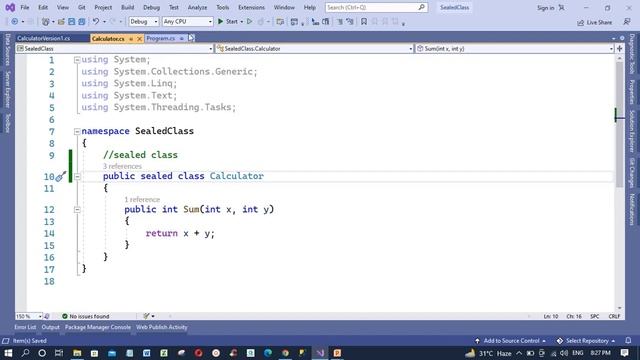This screenshot has height=360, width=640.
Task: Open the Git menu
Action: [x=82, y=7]
